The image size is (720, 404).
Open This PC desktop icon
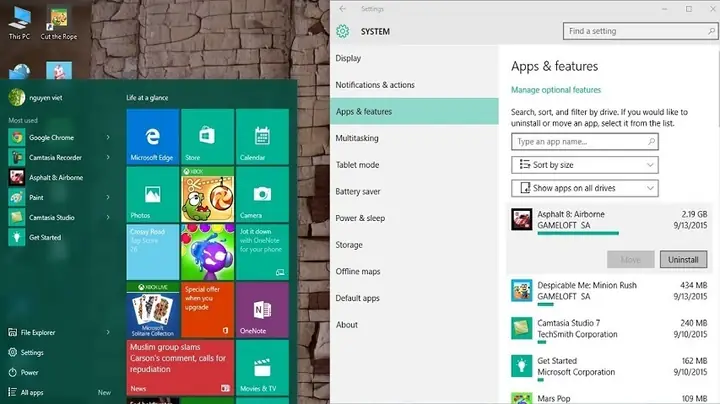[19, 23]
